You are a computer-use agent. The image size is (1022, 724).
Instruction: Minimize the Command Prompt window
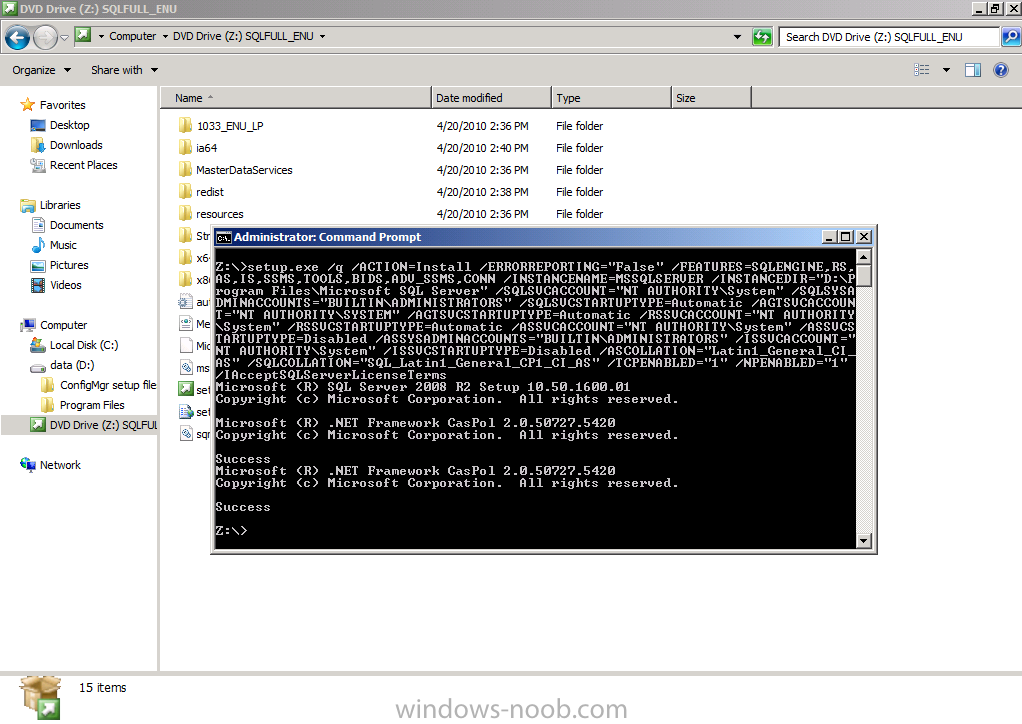828,237
